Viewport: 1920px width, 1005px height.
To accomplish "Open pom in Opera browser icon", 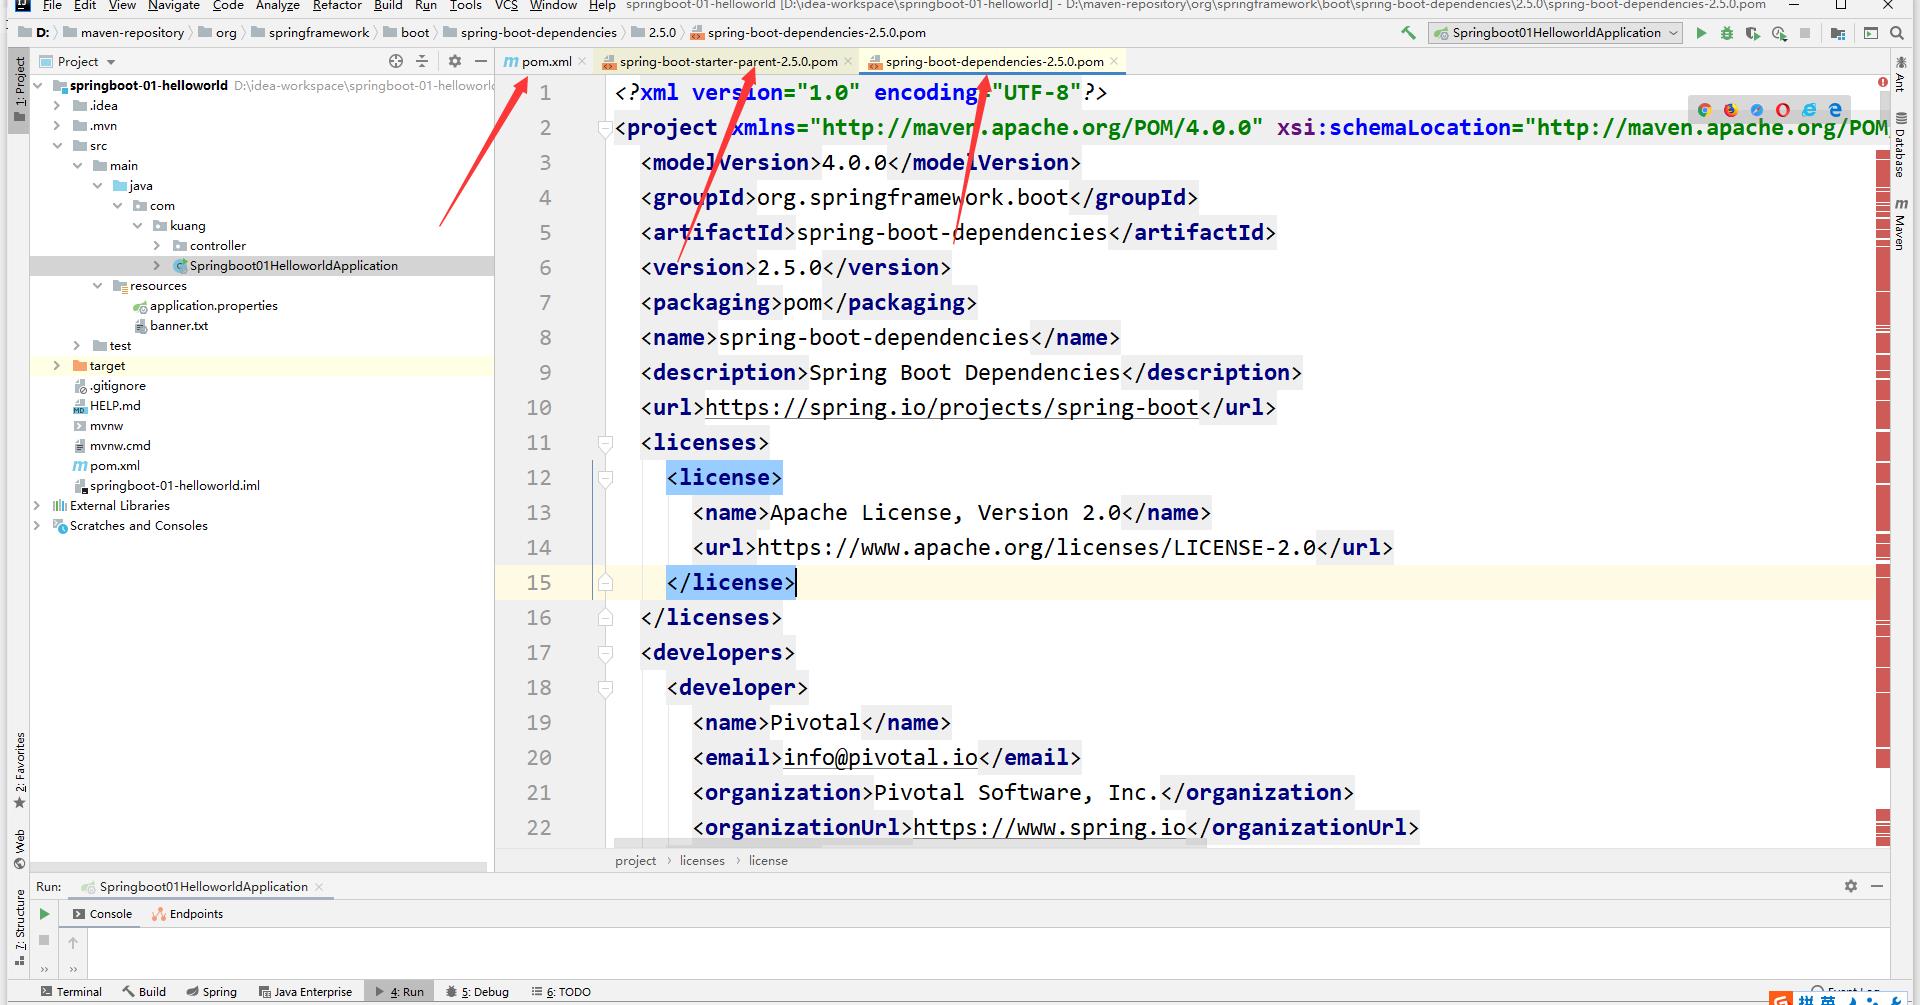I will [x=1783, y=110].
